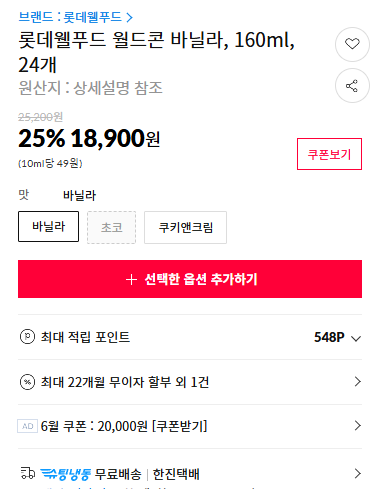Click the 슈팅냉동 shipping logo

coord(65,474)
